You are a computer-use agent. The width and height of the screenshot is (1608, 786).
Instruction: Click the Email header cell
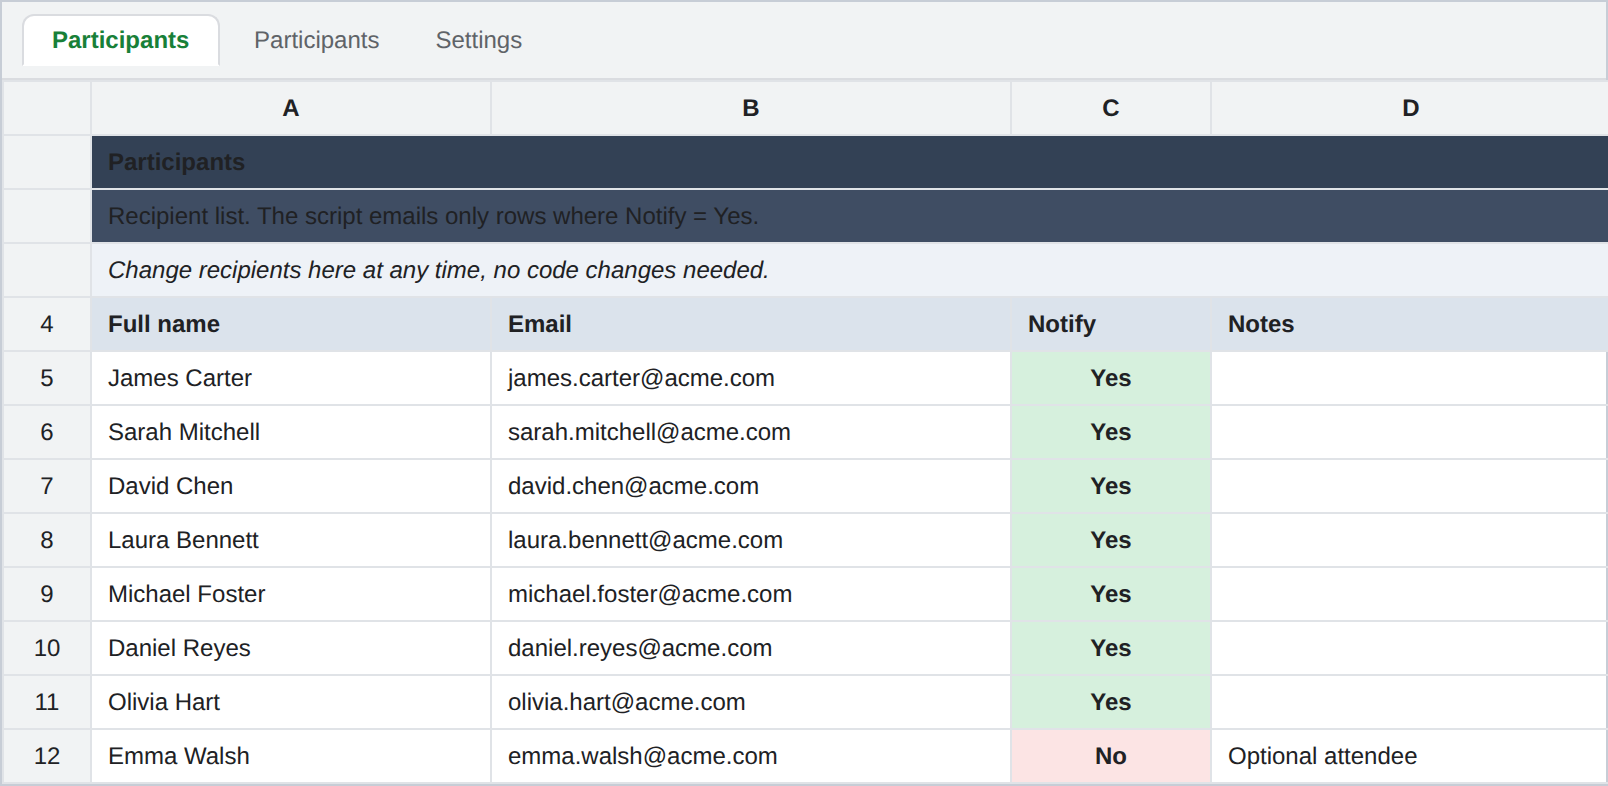click(751, 324)
